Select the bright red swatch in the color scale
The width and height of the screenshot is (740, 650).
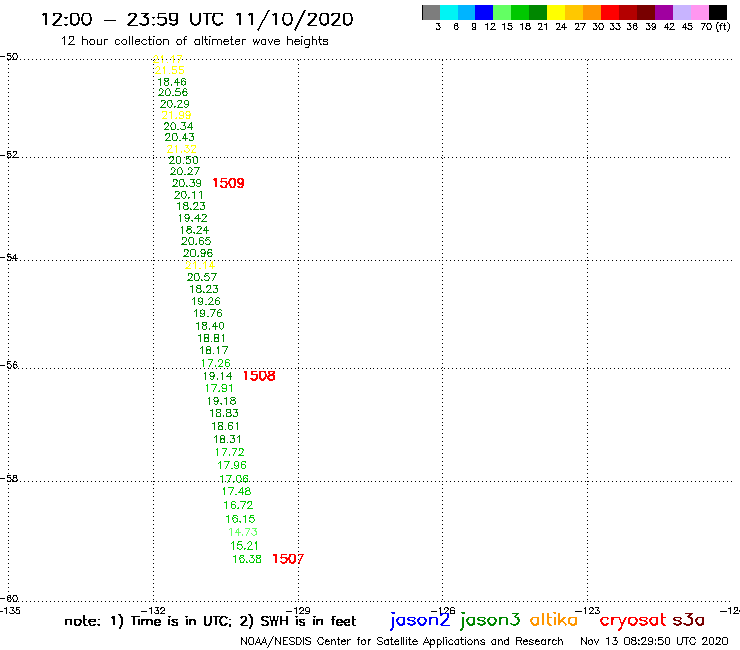[x=610, y=12]
